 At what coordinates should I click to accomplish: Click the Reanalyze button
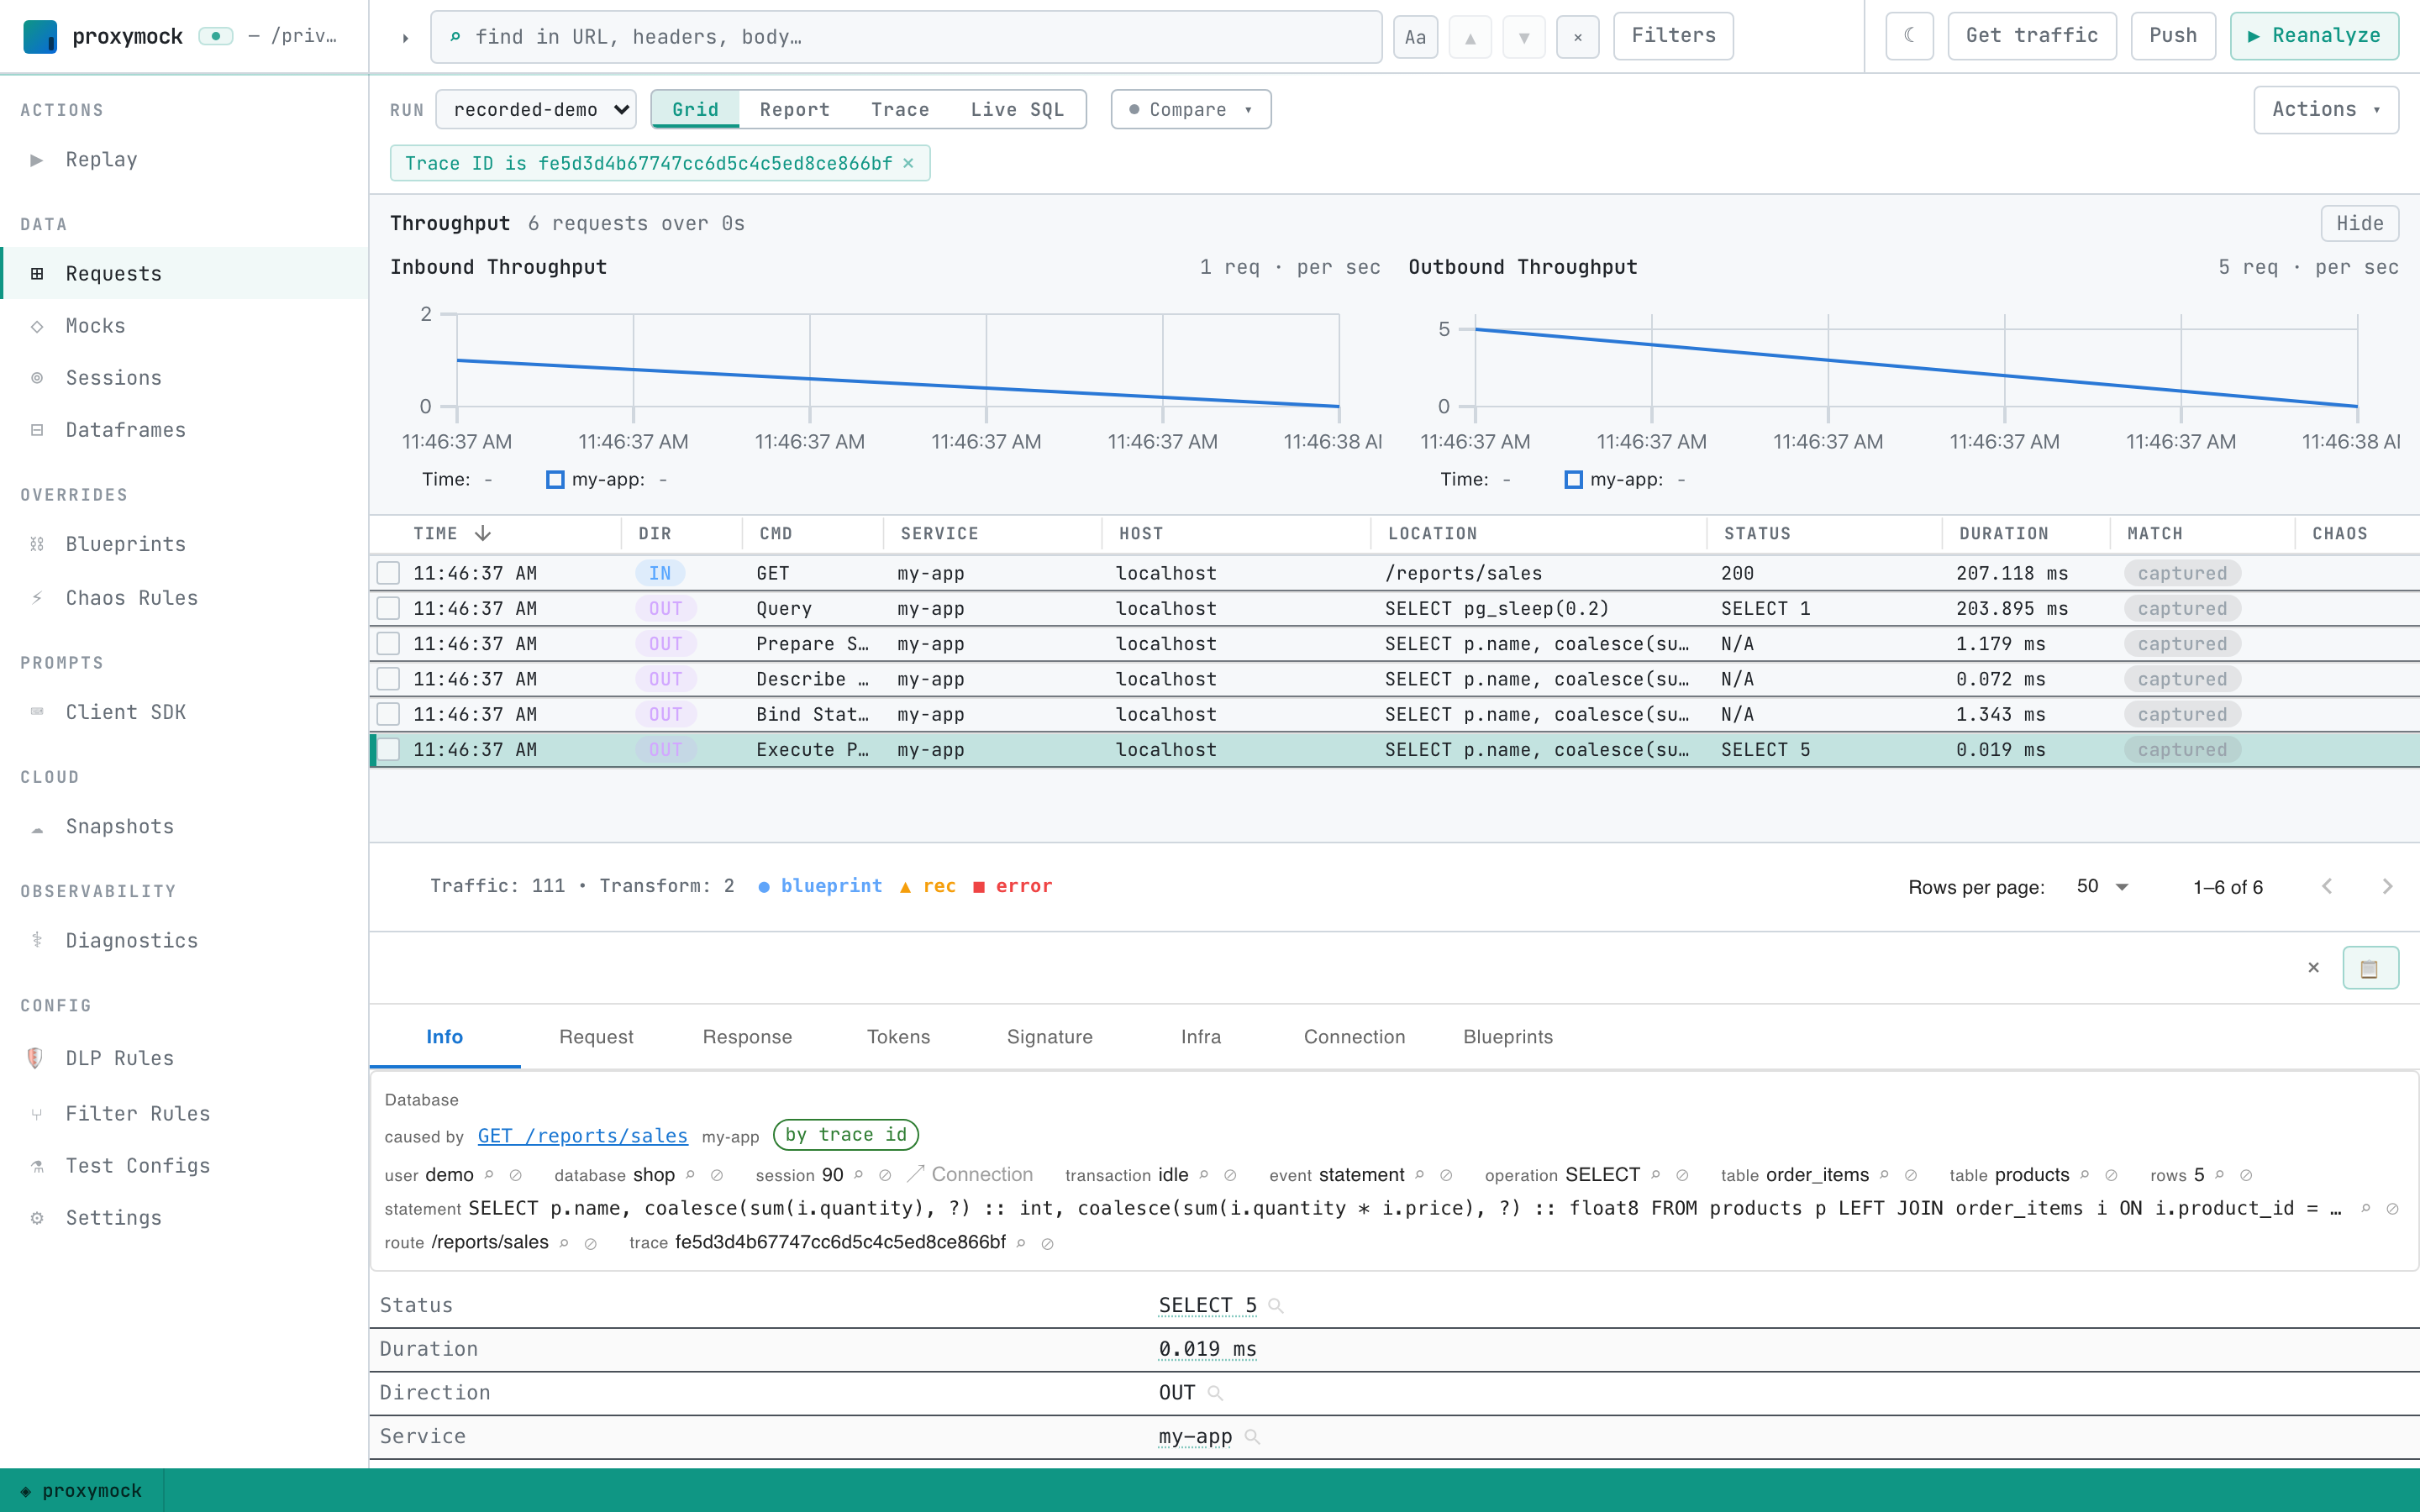tap(2314, 36)
